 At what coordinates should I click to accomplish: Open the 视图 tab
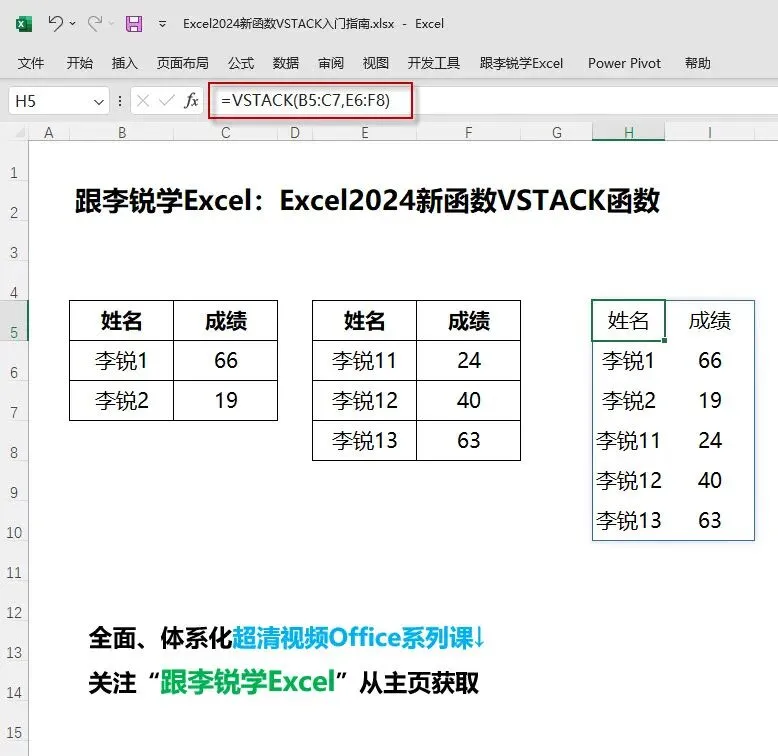(x=376, y=63)
